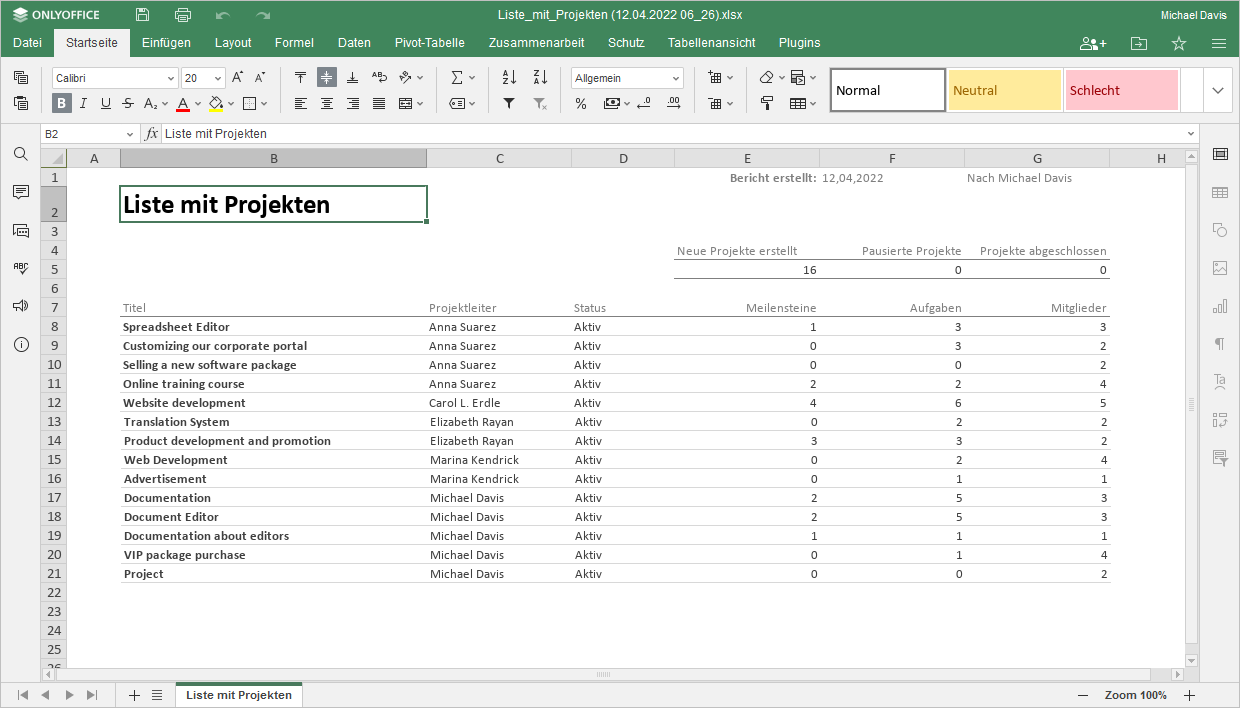1240x708 pixels.
Task: Open cell settings in right sidebar
Action: coord(1220,154)
